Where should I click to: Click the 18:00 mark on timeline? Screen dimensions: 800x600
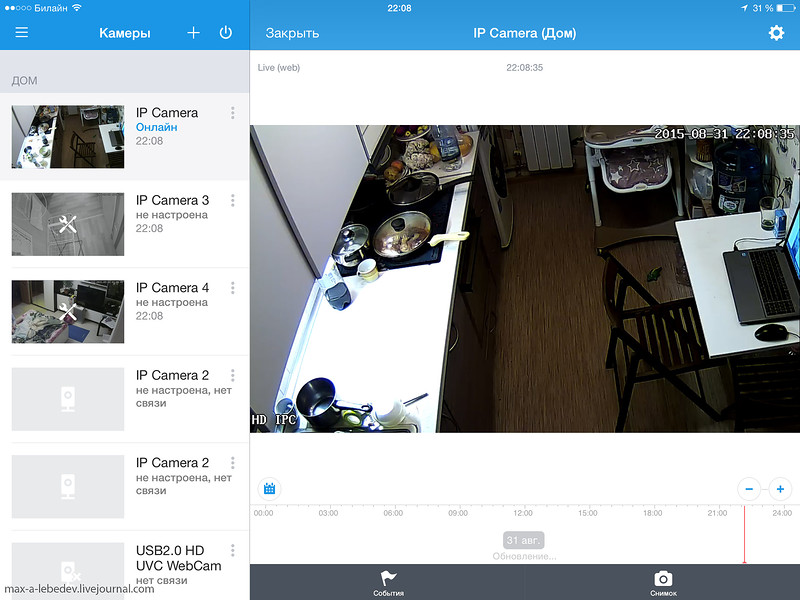tap(653, 513)
